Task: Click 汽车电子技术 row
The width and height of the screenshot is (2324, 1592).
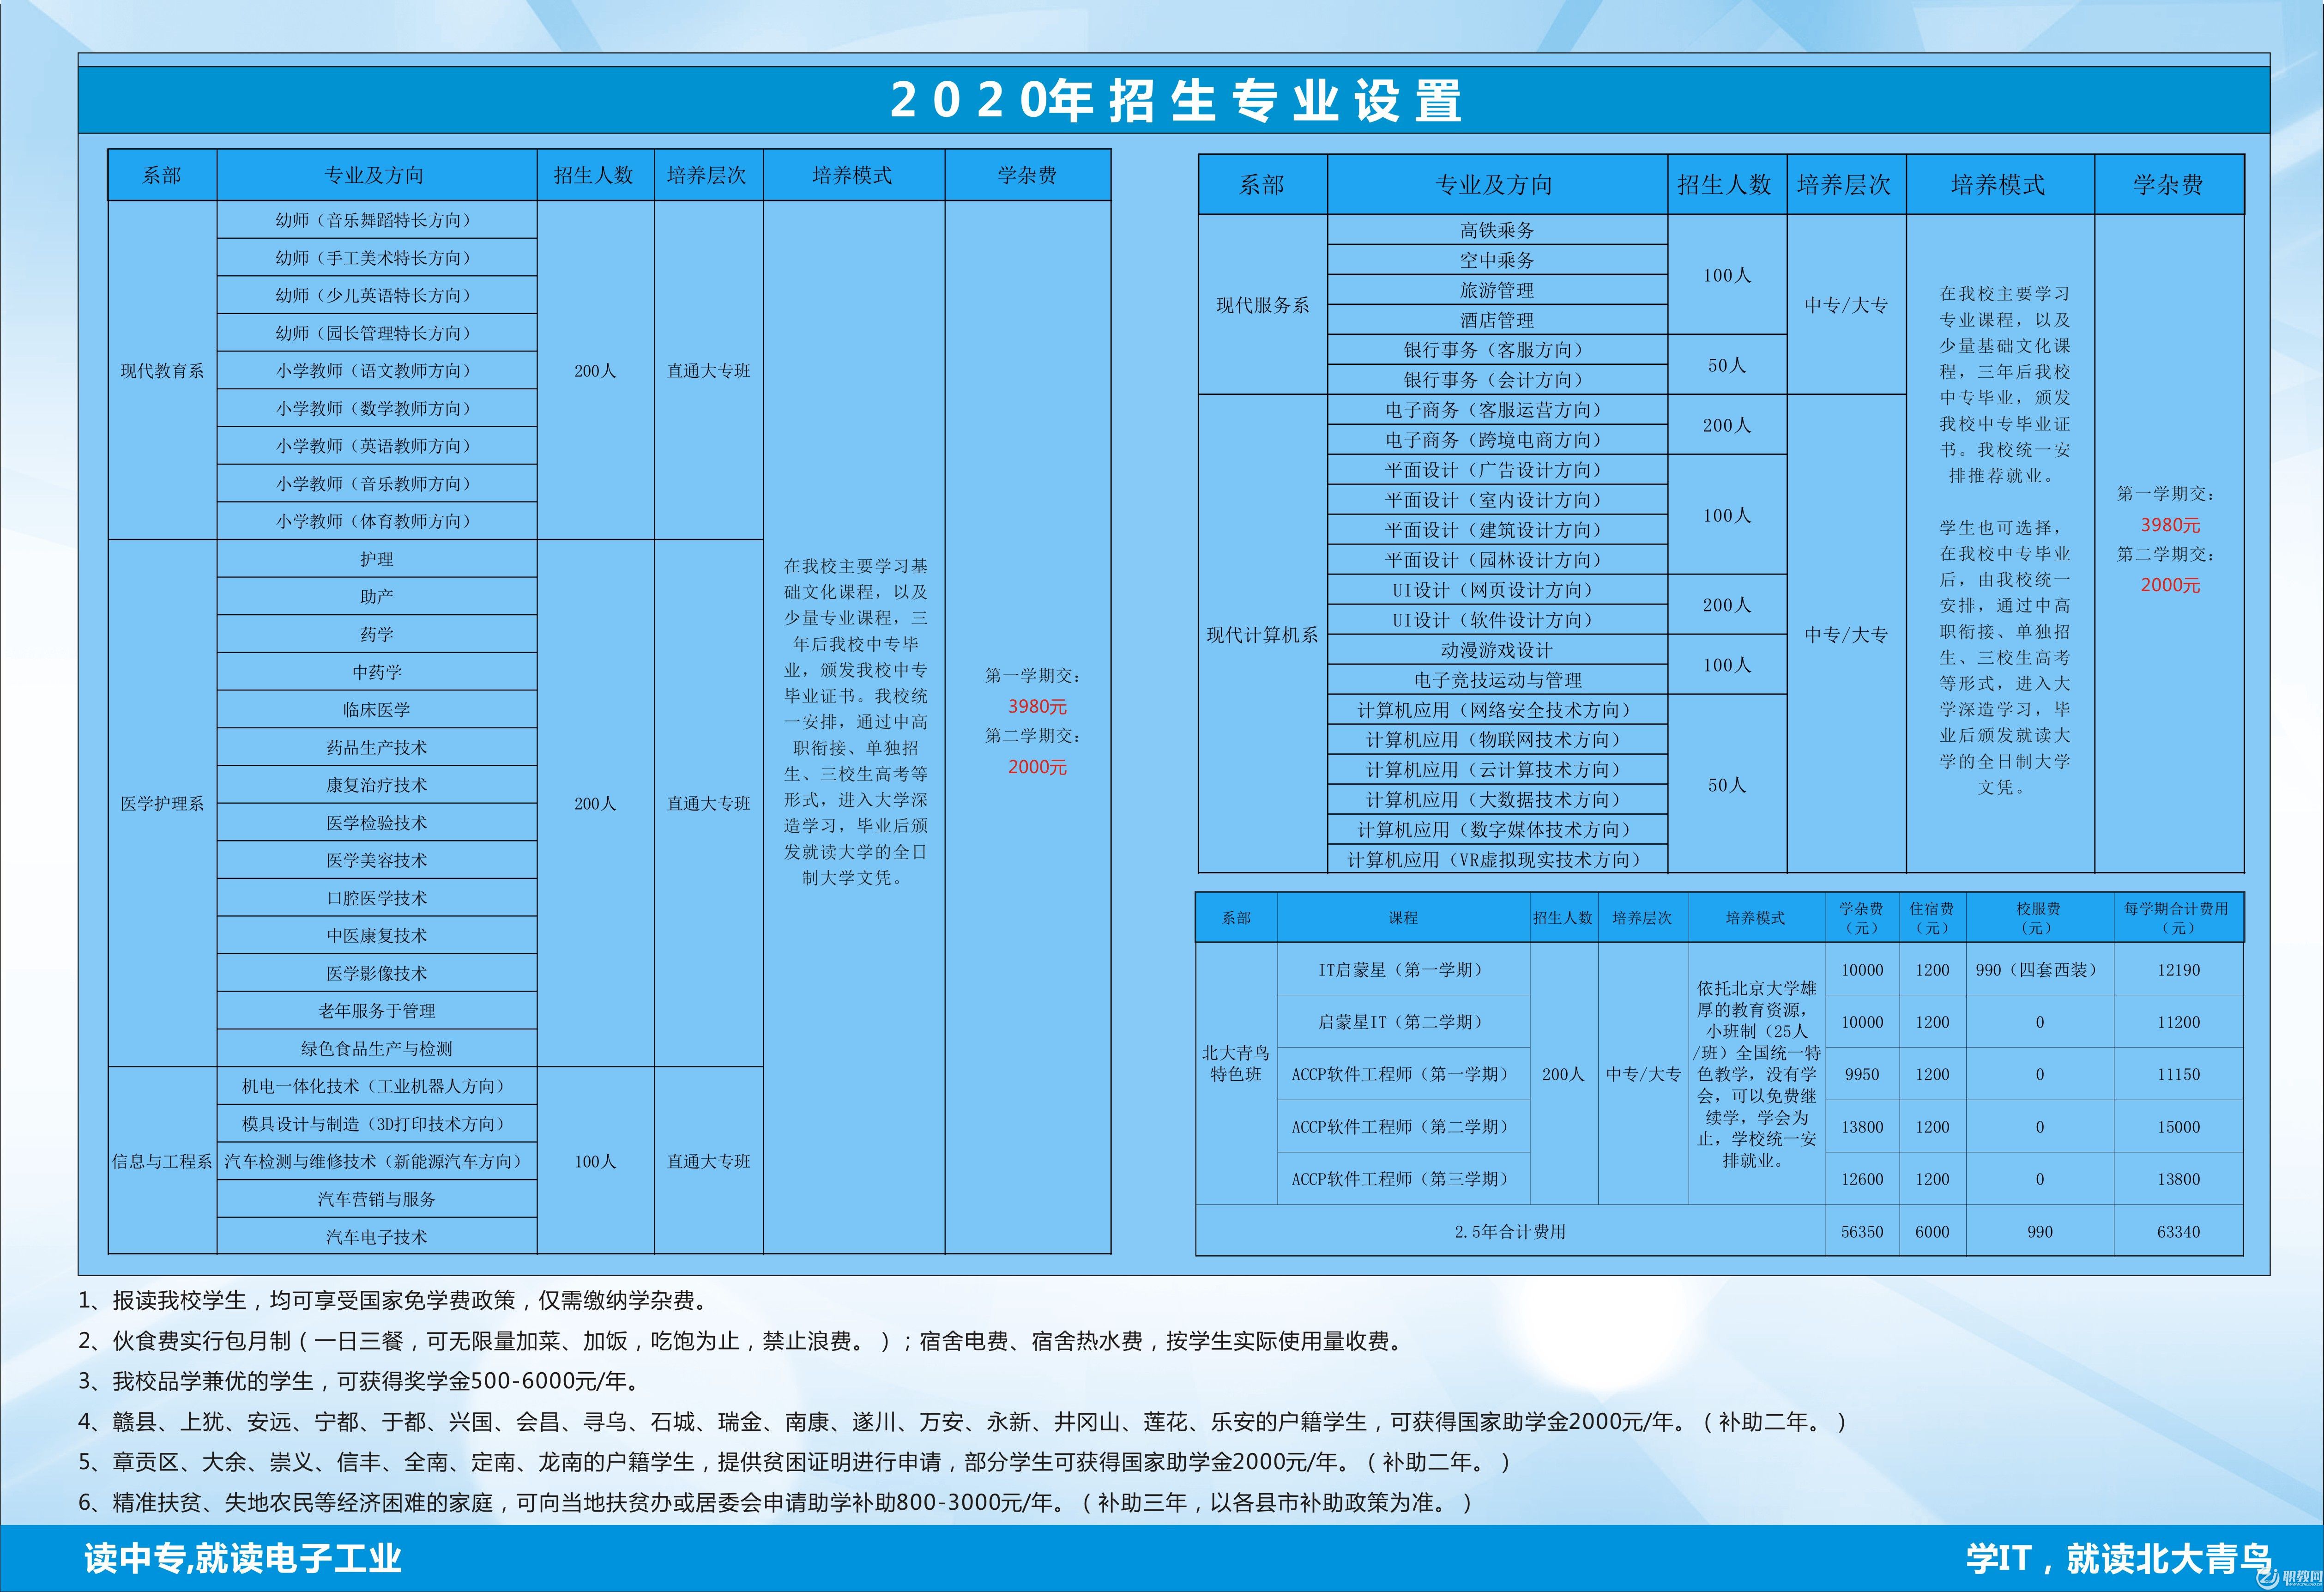Action: click(x=377, y=1237)
